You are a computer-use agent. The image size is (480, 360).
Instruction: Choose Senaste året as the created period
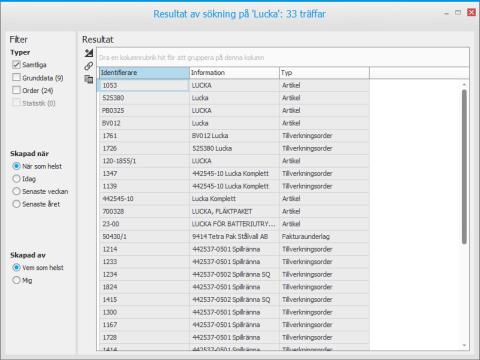click(16, 204)
